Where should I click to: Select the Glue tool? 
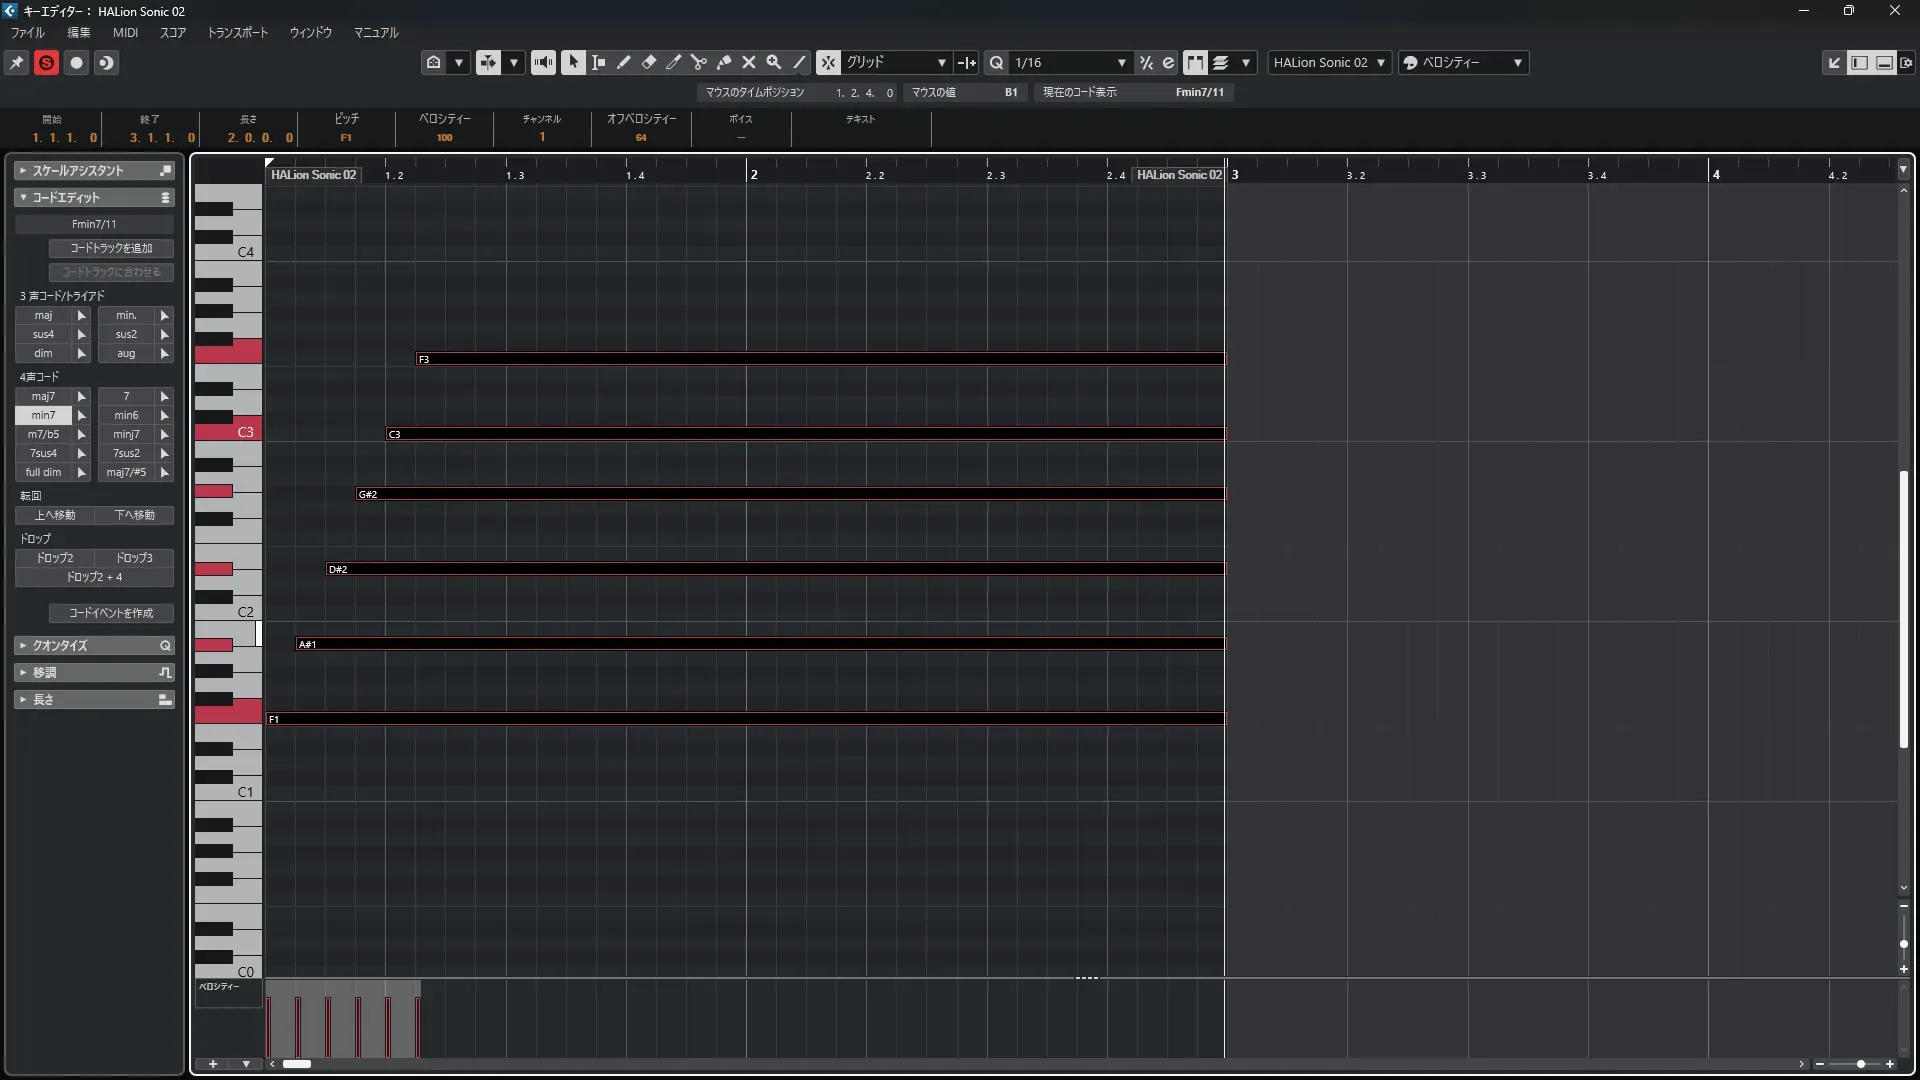click(x=724, y=62)
